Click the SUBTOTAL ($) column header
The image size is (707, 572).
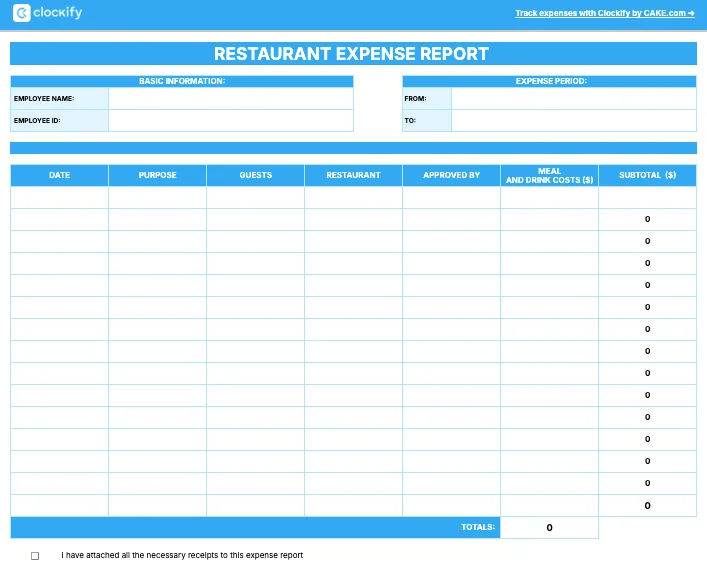pos(647,175)
